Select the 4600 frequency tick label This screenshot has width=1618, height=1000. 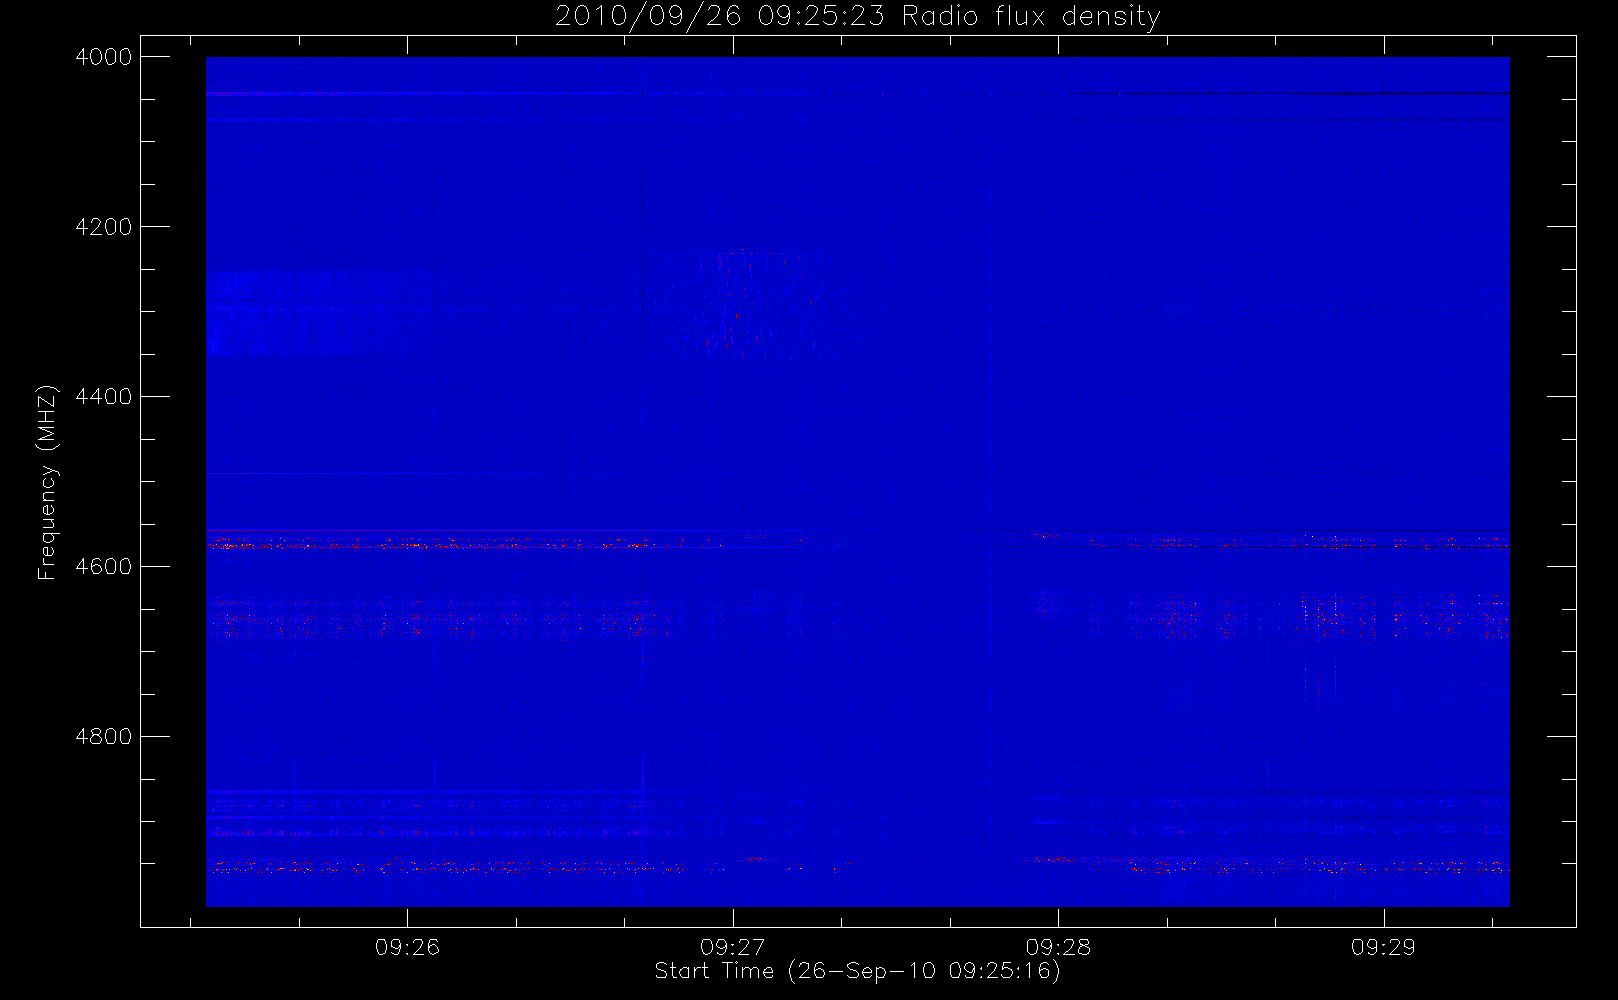[104, 567]
